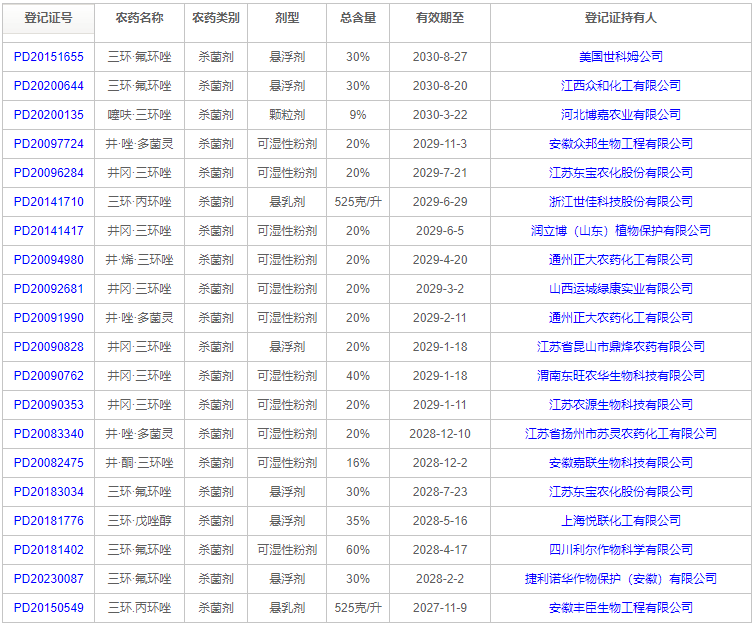
Task: Select the 2030-8-27 expiry date cell
Action: (x=440, y=57)
